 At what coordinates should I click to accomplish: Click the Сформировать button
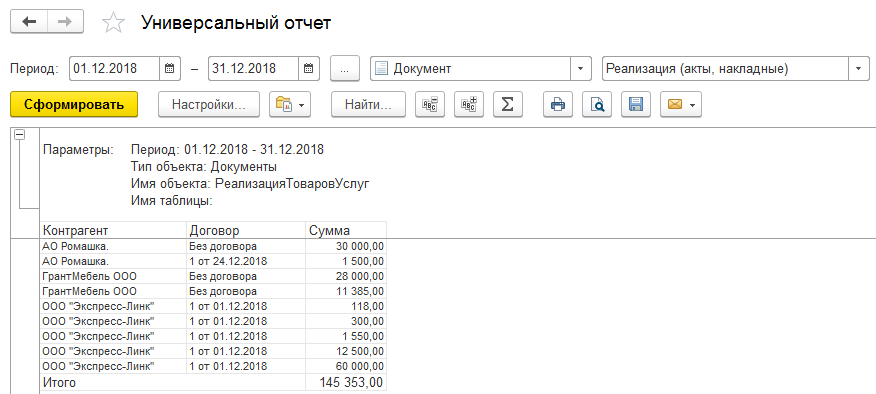point(74,104)
